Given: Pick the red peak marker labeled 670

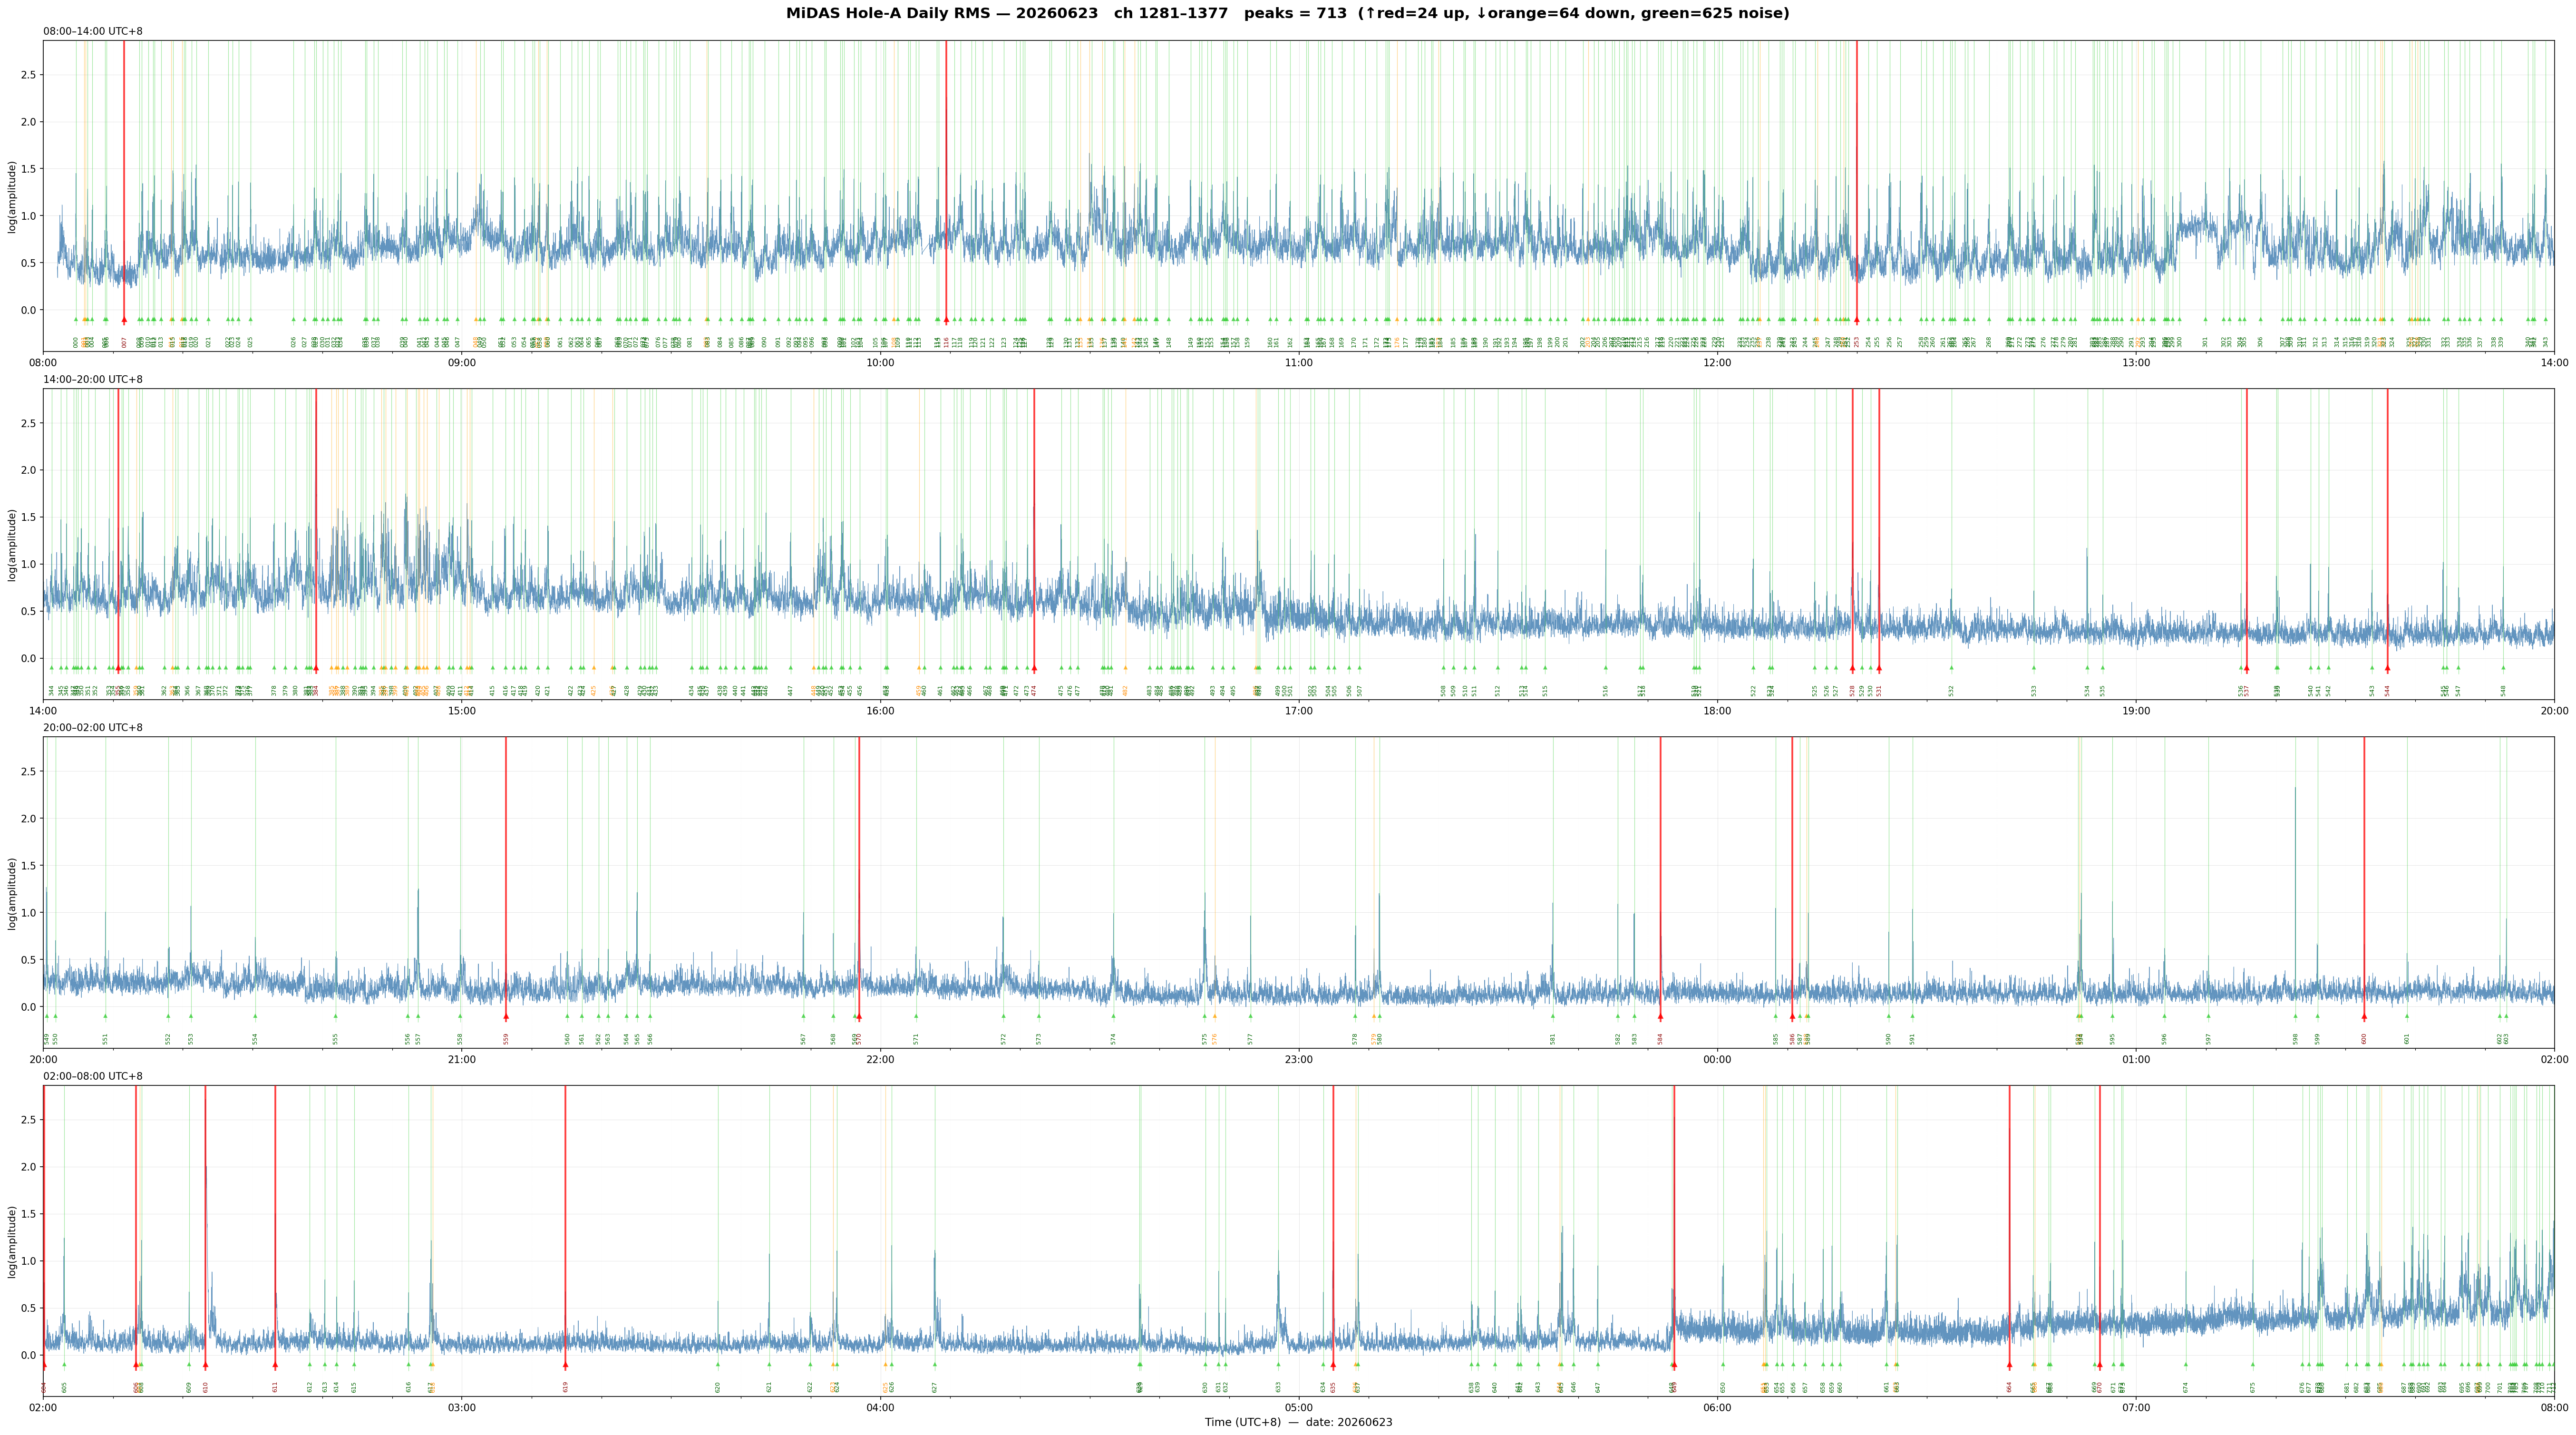Looking at the screenshot, I should coord(2099,1365).
